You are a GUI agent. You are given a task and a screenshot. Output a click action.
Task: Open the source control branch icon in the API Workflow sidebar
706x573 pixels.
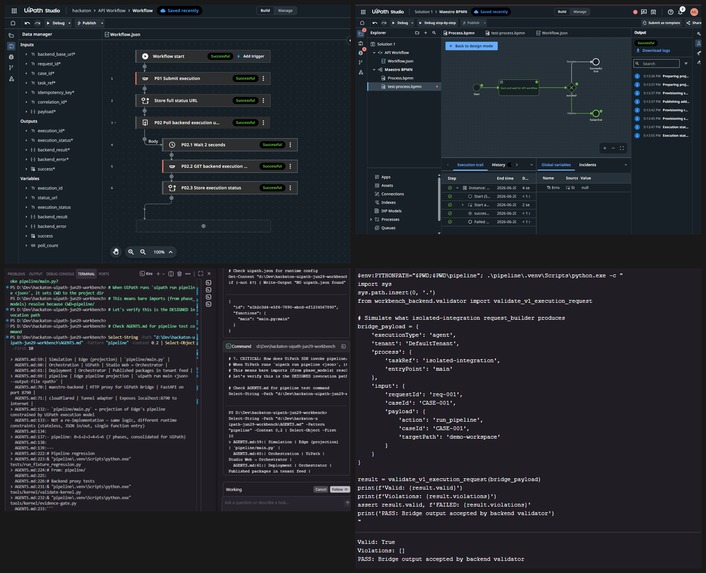pos(11,68)
